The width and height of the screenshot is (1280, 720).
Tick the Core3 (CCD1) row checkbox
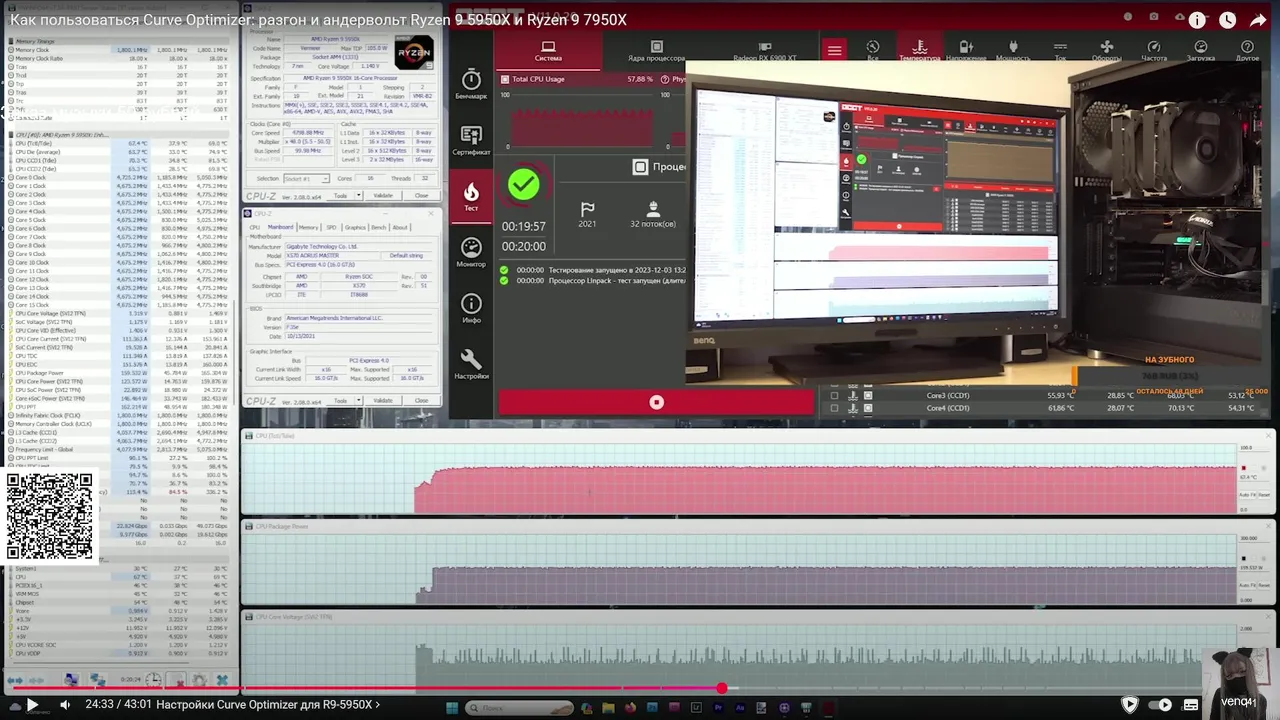tap(834, 395)
